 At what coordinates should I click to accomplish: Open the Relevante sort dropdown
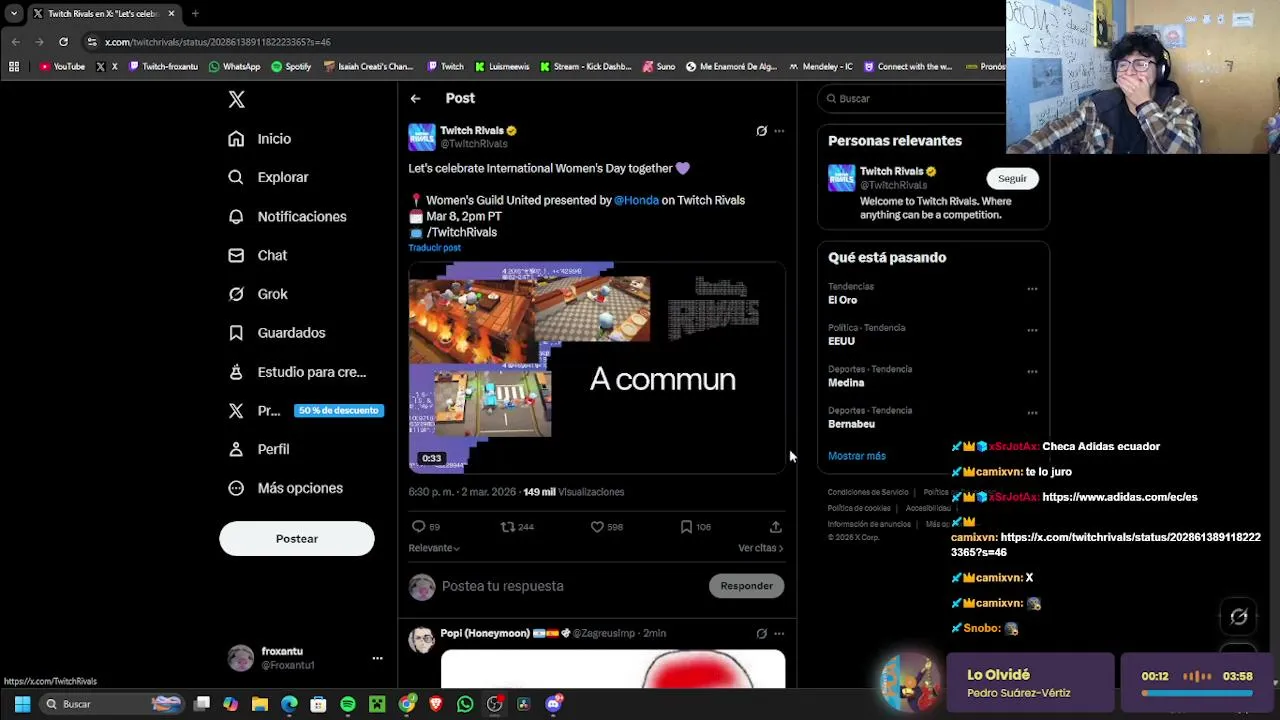(x=434, y=548)
